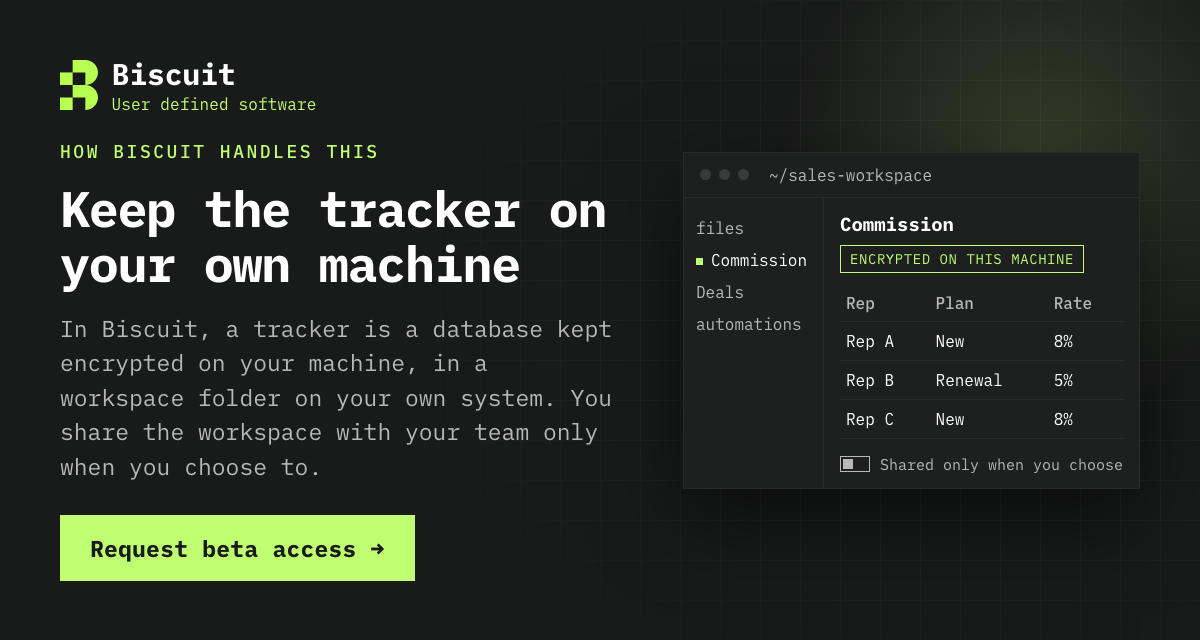
Task: Select the Rep C cell
Action: click(x=870, y=419)
